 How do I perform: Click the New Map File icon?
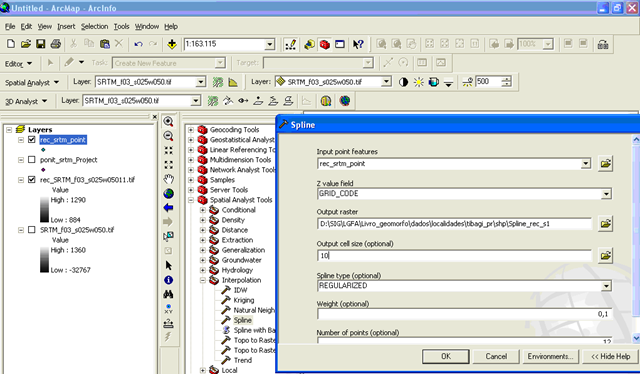pyautogui.click(x=11, y=44)
